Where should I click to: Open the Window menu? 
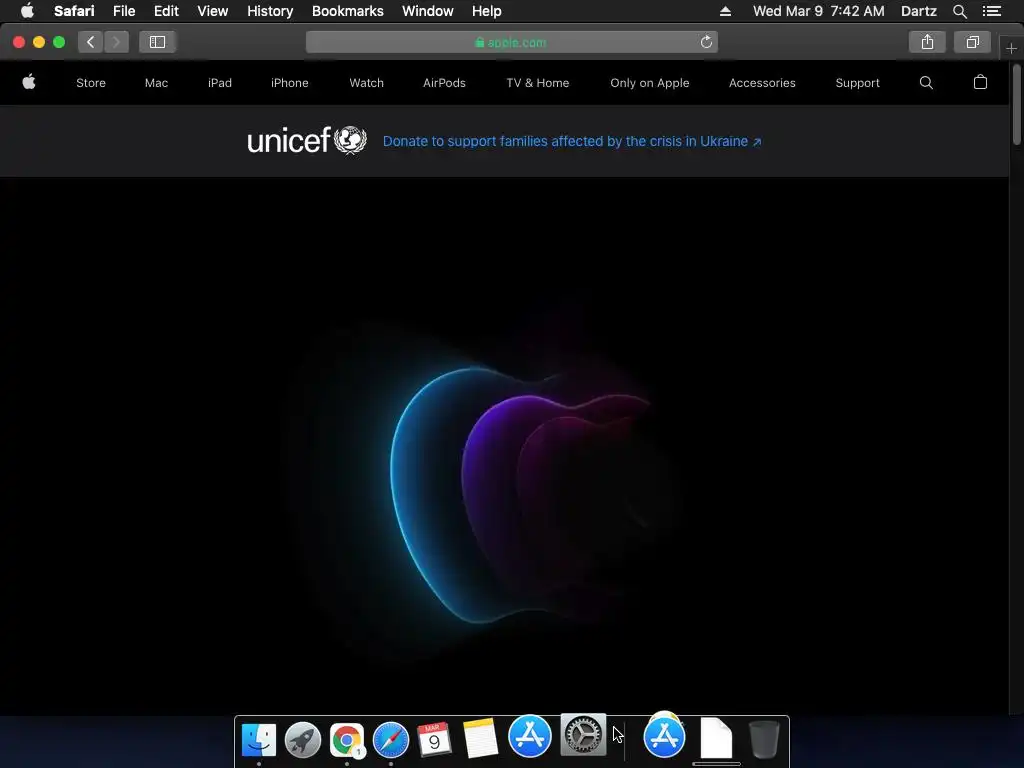click(x=428, y=11)
